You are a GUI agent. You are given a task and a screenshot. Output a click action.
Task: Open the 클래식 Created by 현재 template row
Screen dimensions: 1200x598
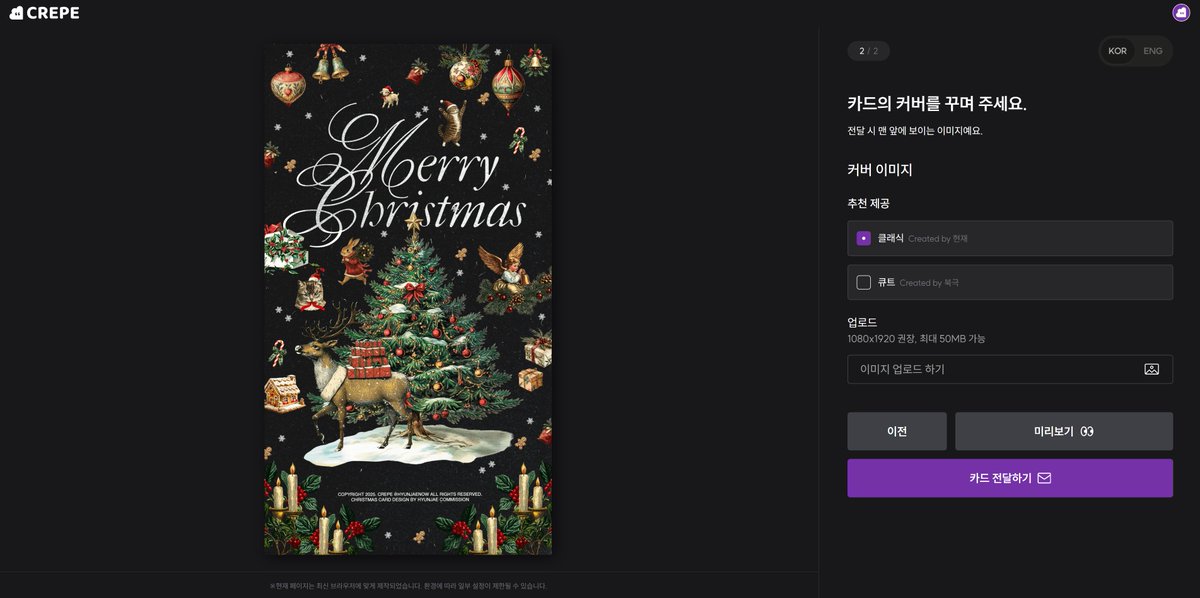pyautogui.click(x=1010, y=238)
